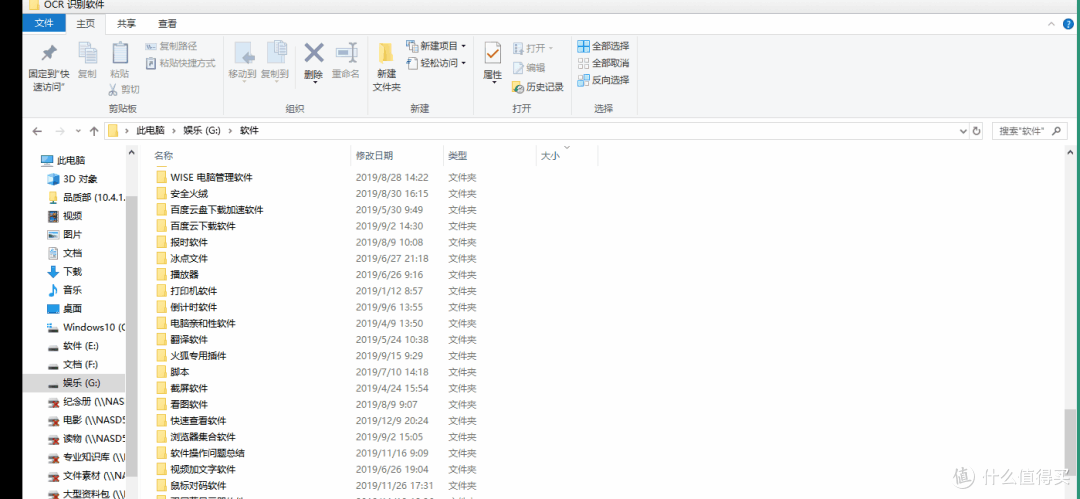This screenshot has height=499, width=1080.
Task: Open the arrow below 删除
Action: (x=314, y=83)
